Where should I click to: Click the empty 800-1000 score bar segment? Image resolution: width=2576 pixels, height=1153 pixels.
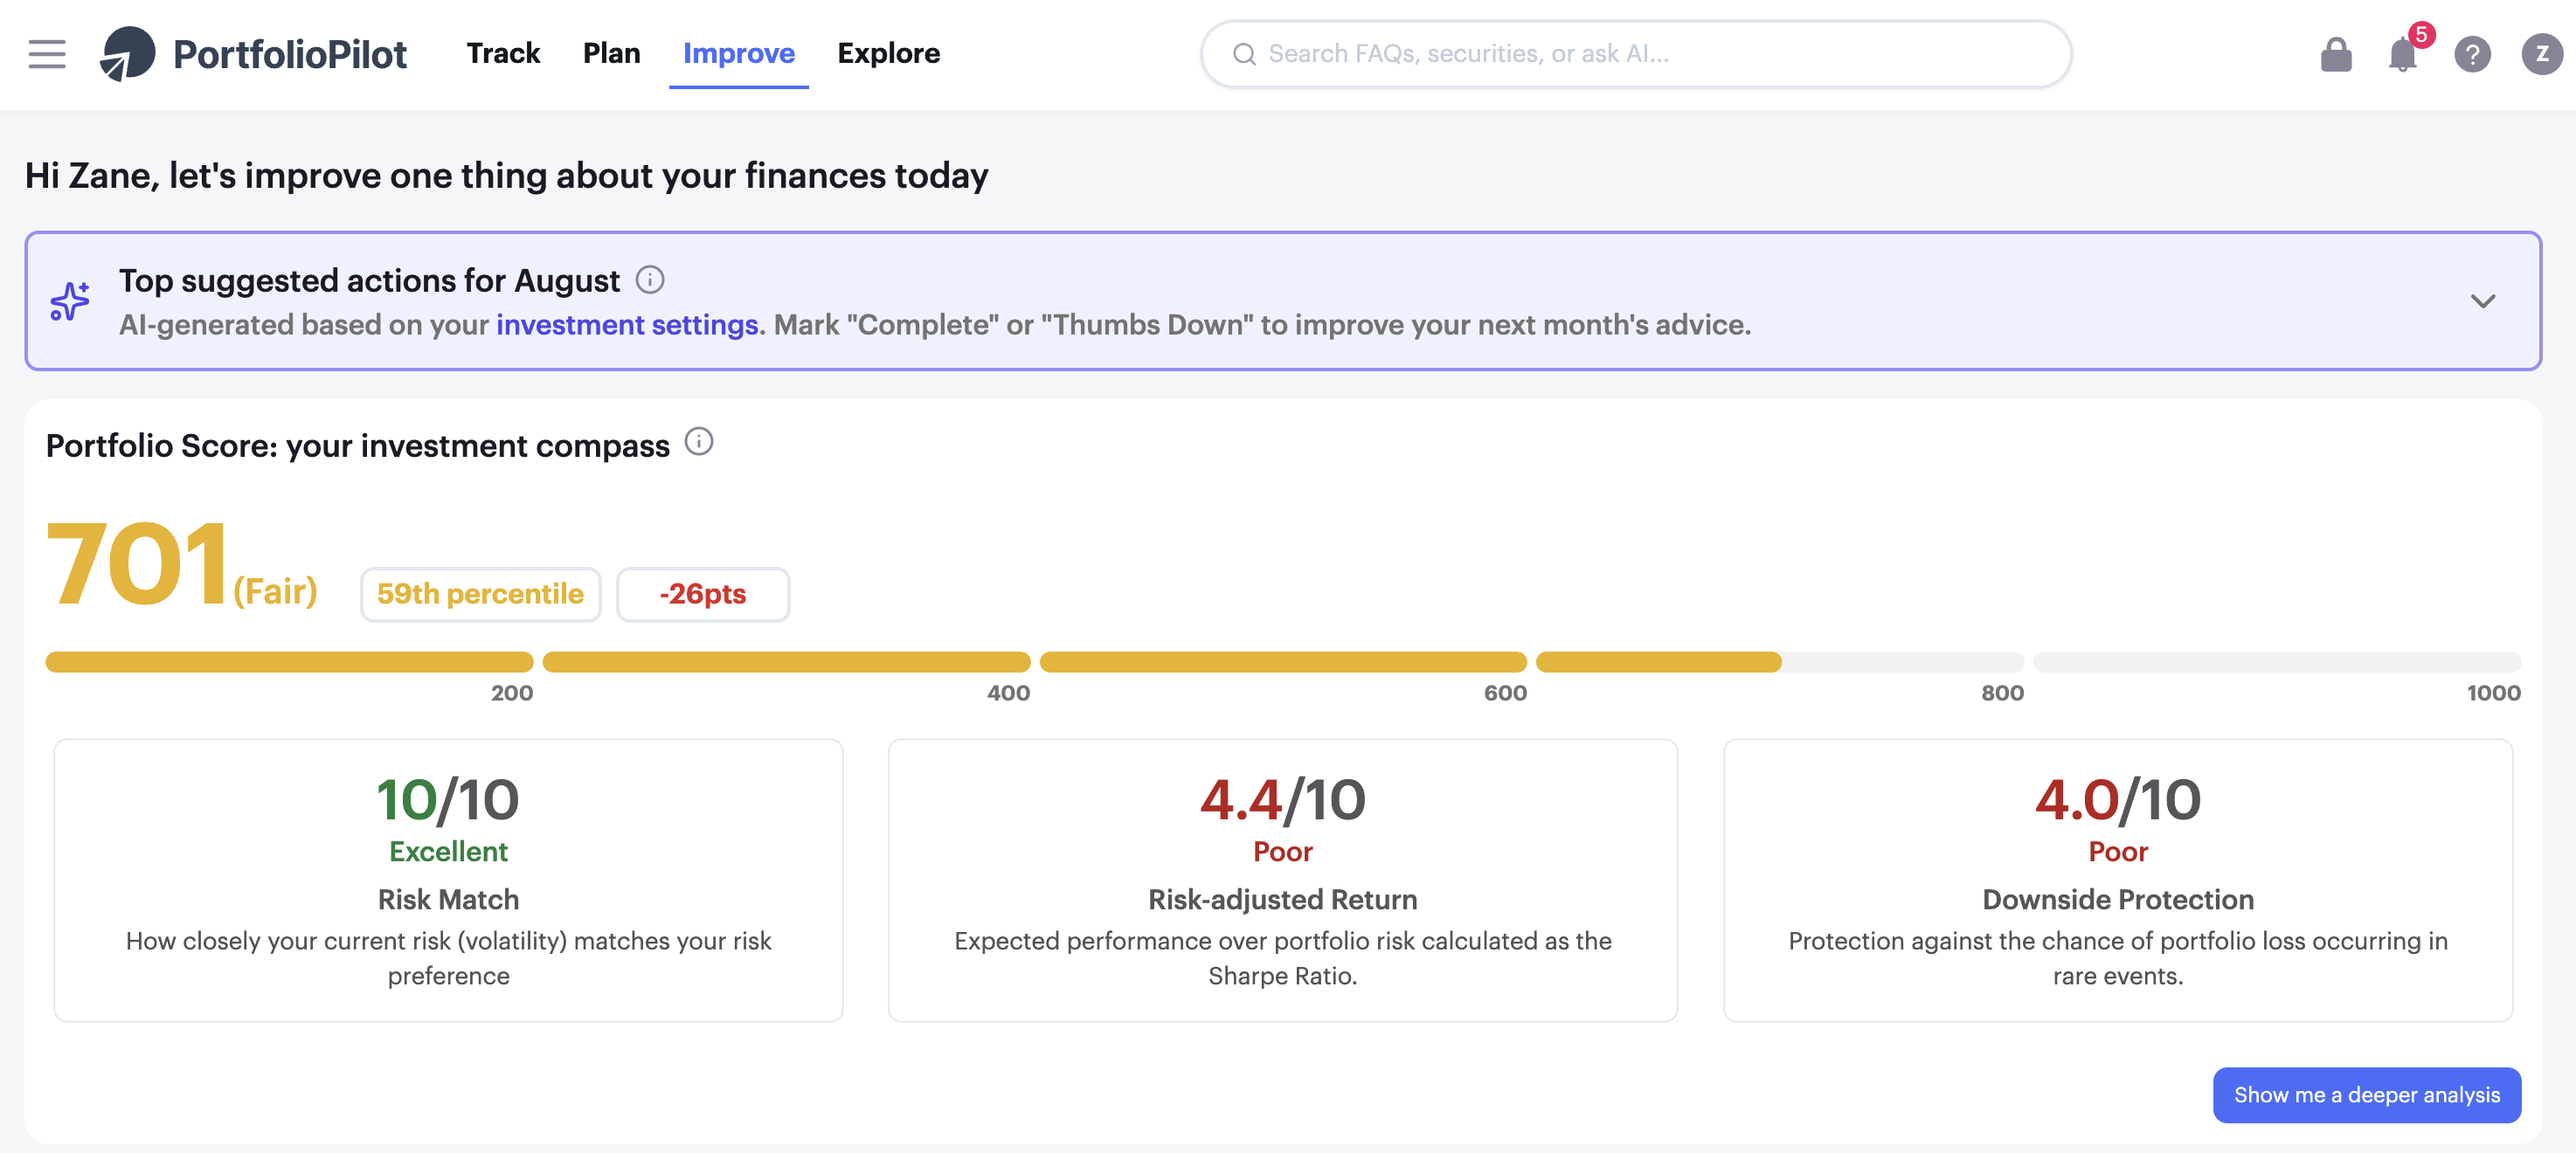click(2277, 662)
